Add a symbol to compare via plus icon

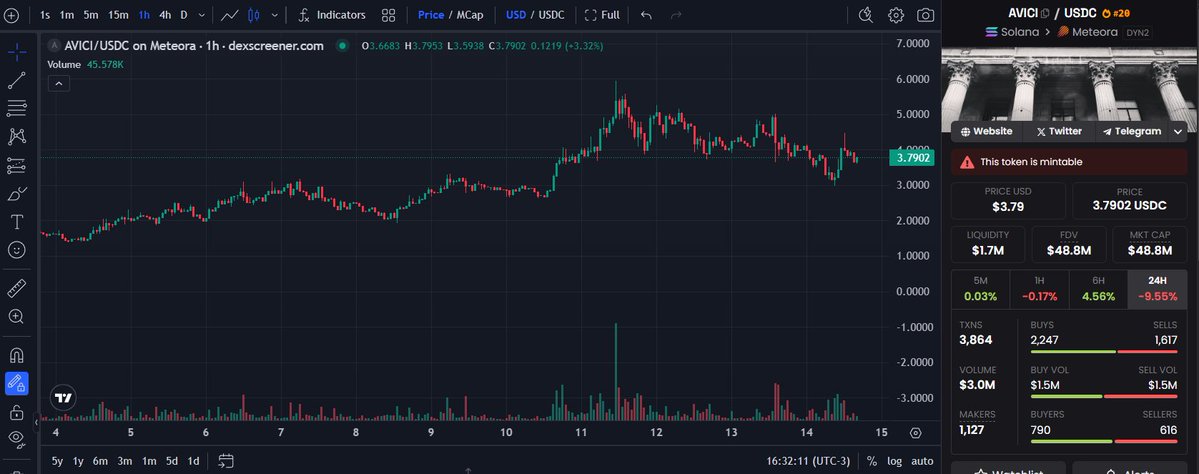pos(11,15)
